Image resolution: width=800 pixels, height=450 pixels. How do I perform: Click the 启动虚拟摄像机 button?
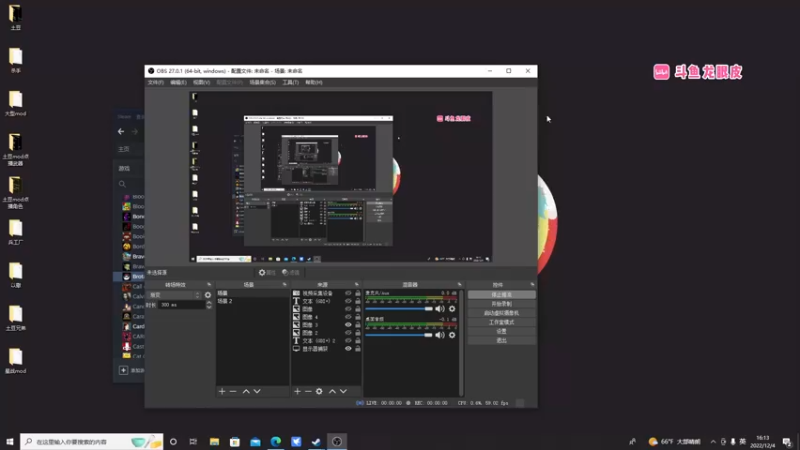502,313
